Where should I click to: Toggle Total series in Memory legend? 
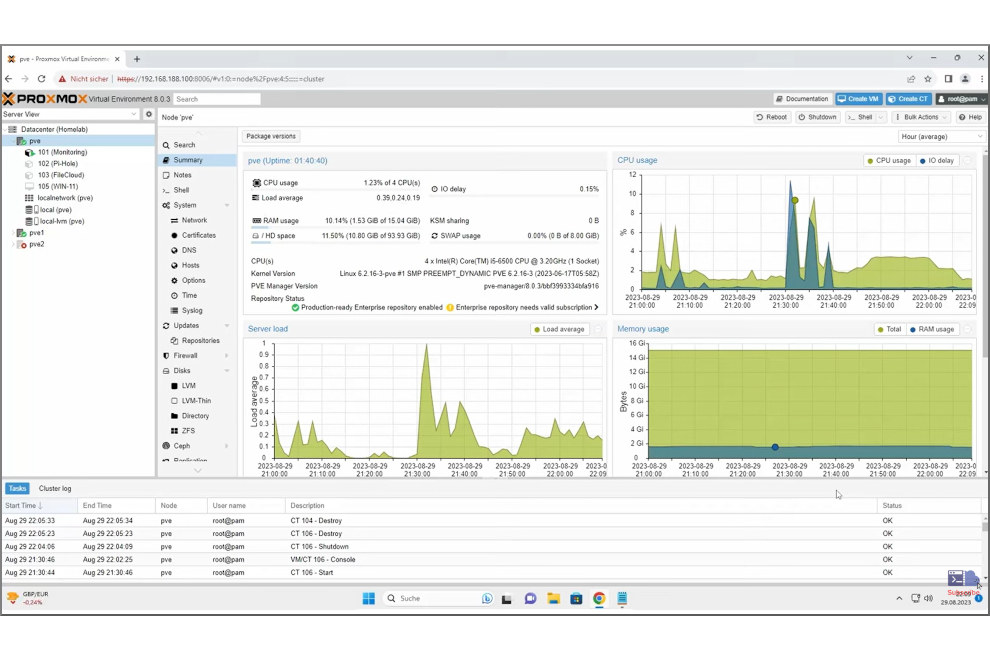tap(890, 329)
